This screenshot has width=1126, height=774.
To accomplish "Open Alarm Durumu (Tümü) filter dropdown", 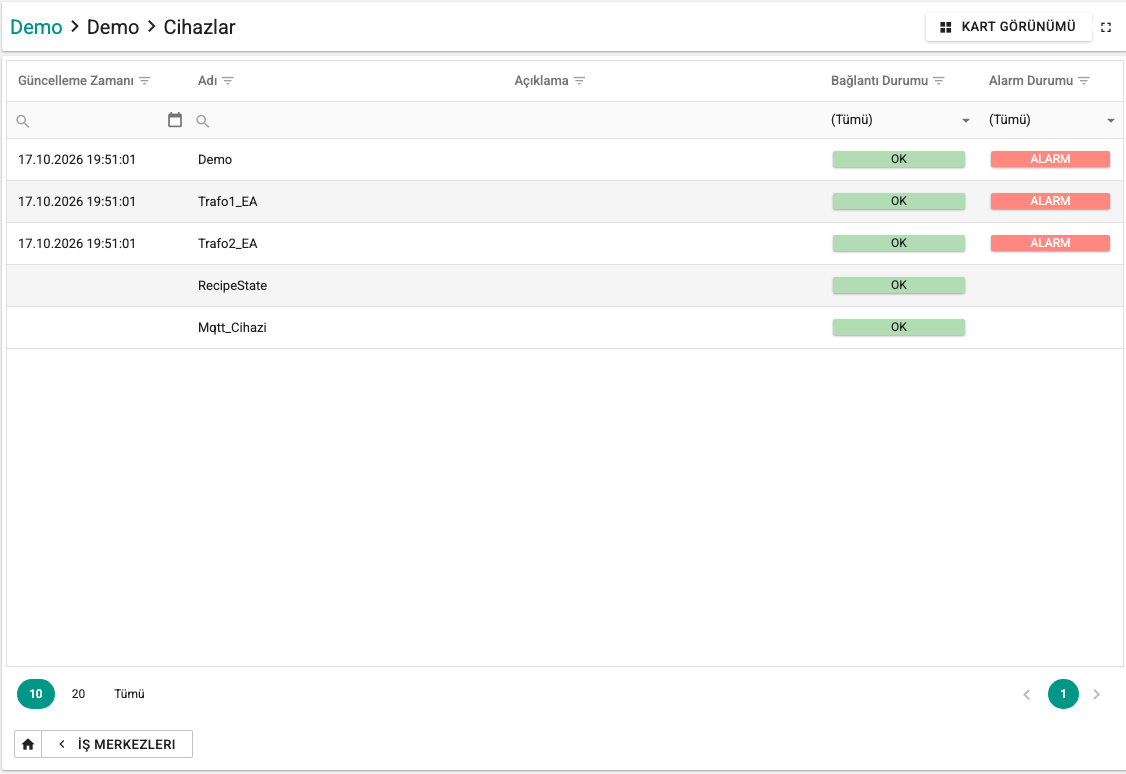I will tap(1052, 120).
